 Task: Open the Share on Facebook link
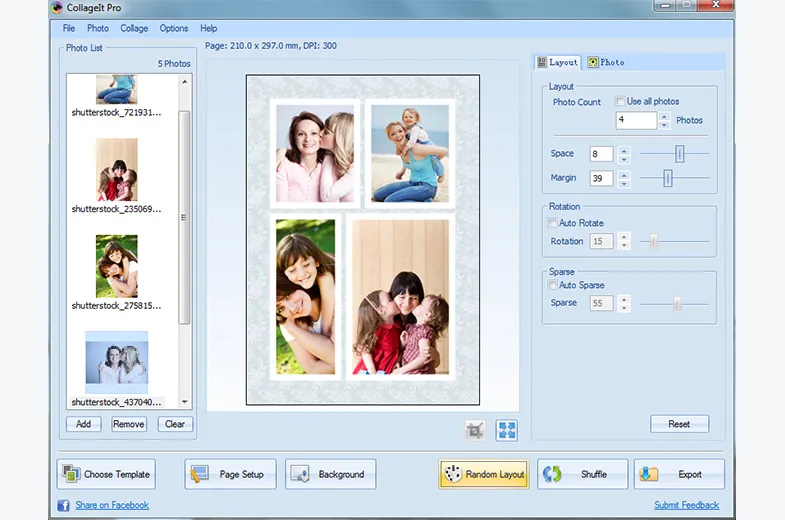tap(112, 505)
